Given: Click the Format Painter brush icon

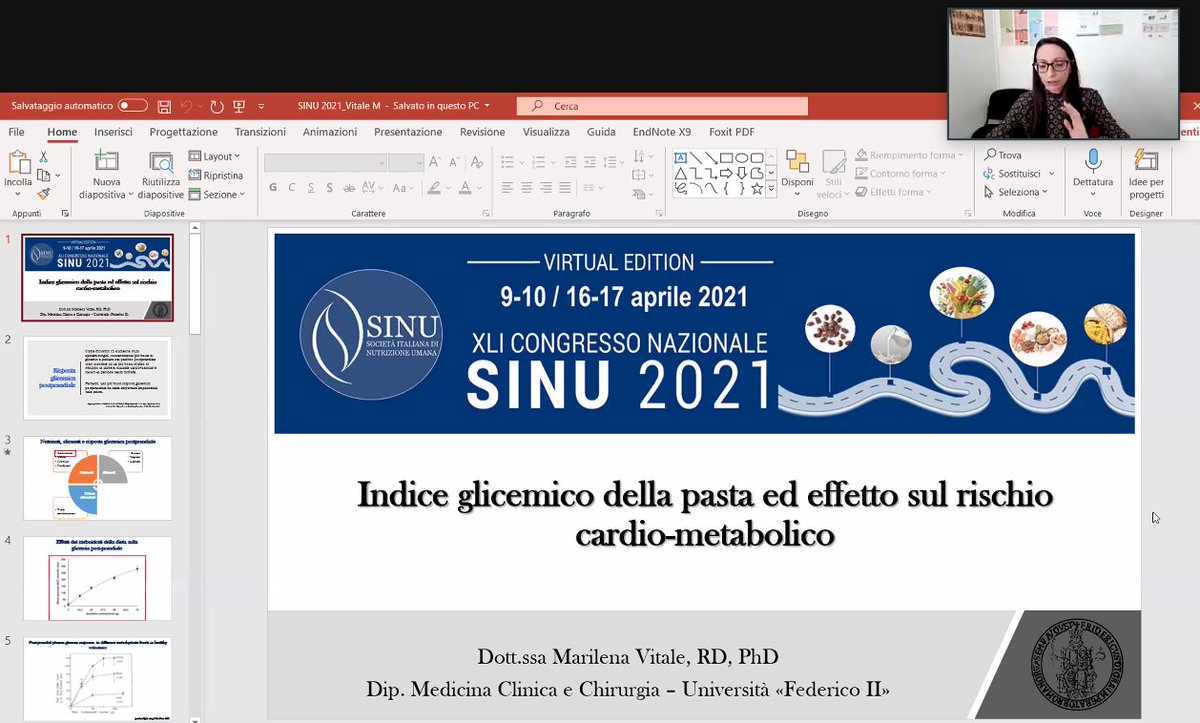Looking at the screenshot, I should coord(44,193).
